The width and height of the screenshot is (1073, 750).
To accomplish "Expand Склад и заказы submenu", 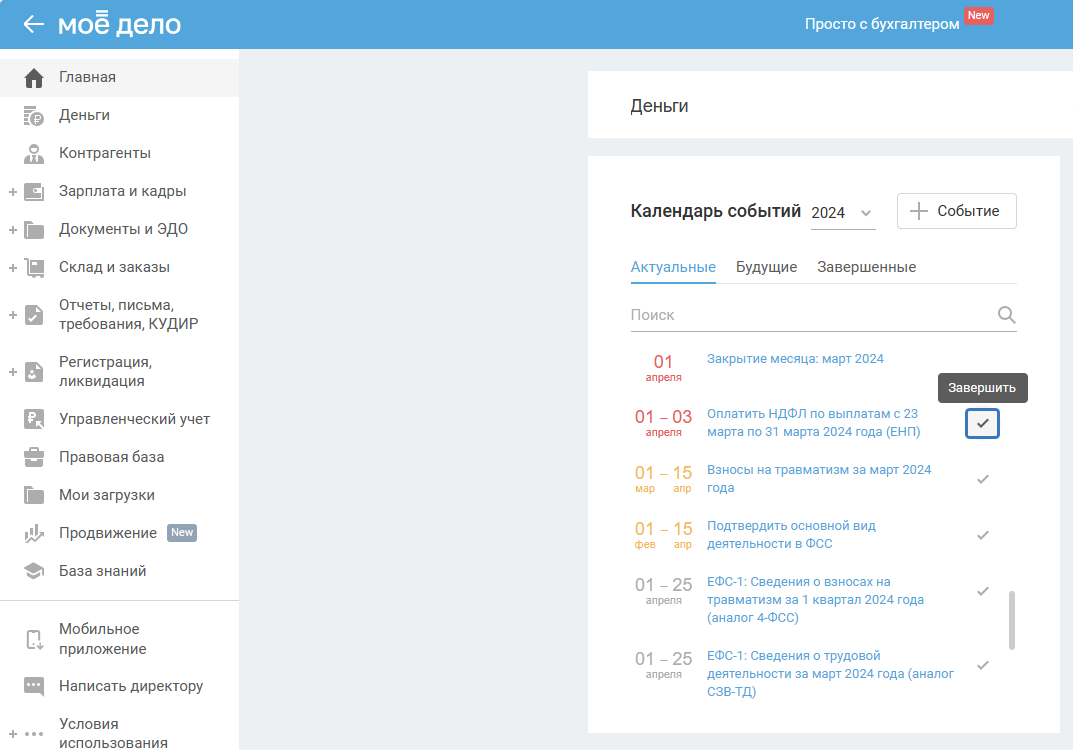I will (x=12, y=268).
